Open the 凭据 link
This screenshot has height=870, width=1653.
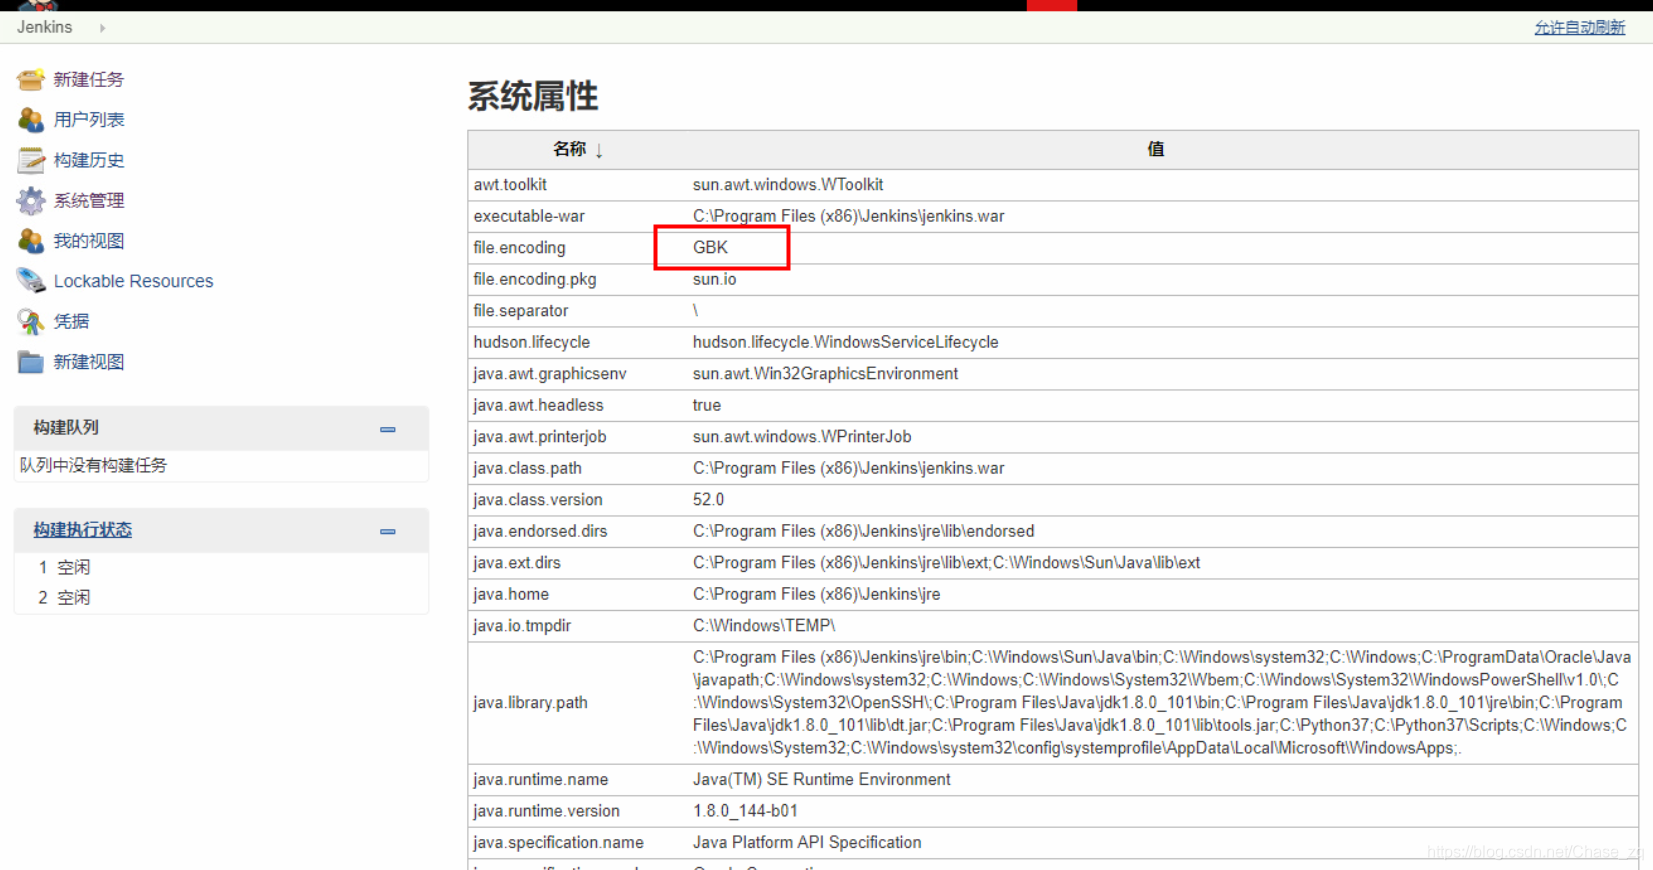pos(71,321)
